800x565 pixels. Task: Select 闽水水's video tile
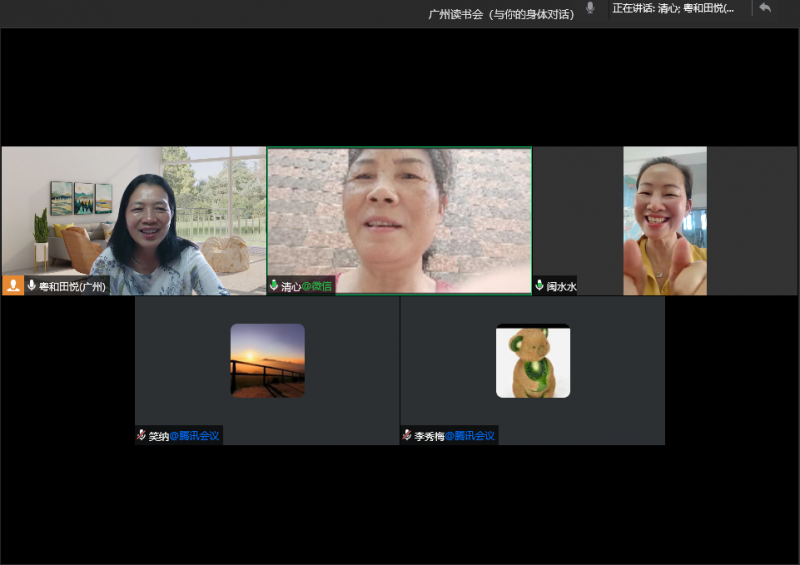point(665,220)
